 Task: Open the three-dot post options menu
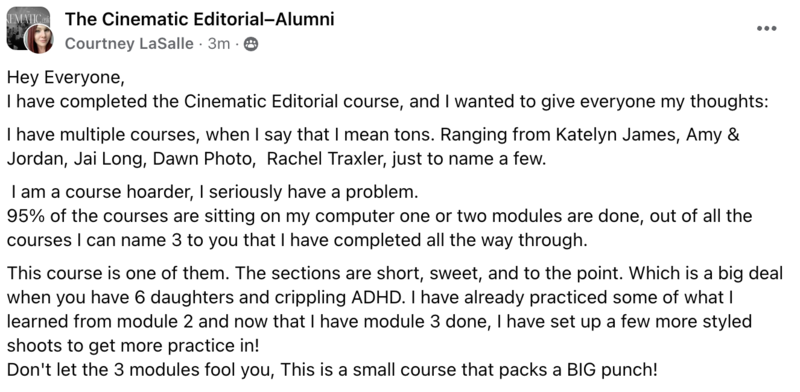(766, 29)
